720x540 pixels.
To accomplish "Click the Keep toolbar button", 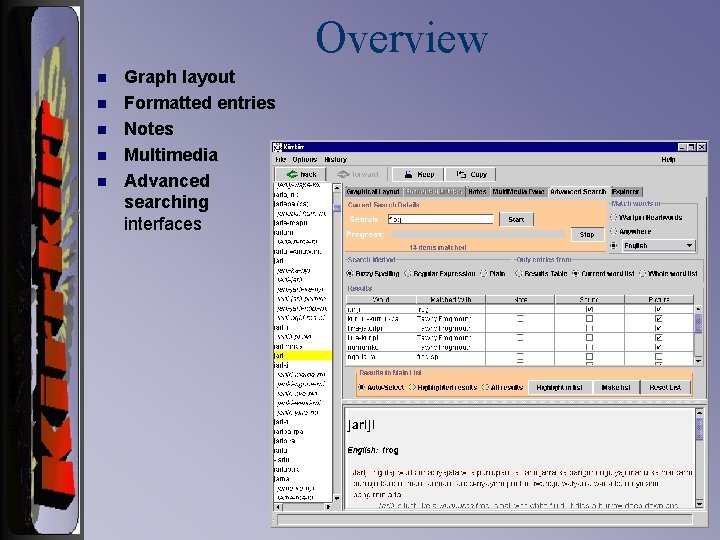I will click(x=419, y=174).
